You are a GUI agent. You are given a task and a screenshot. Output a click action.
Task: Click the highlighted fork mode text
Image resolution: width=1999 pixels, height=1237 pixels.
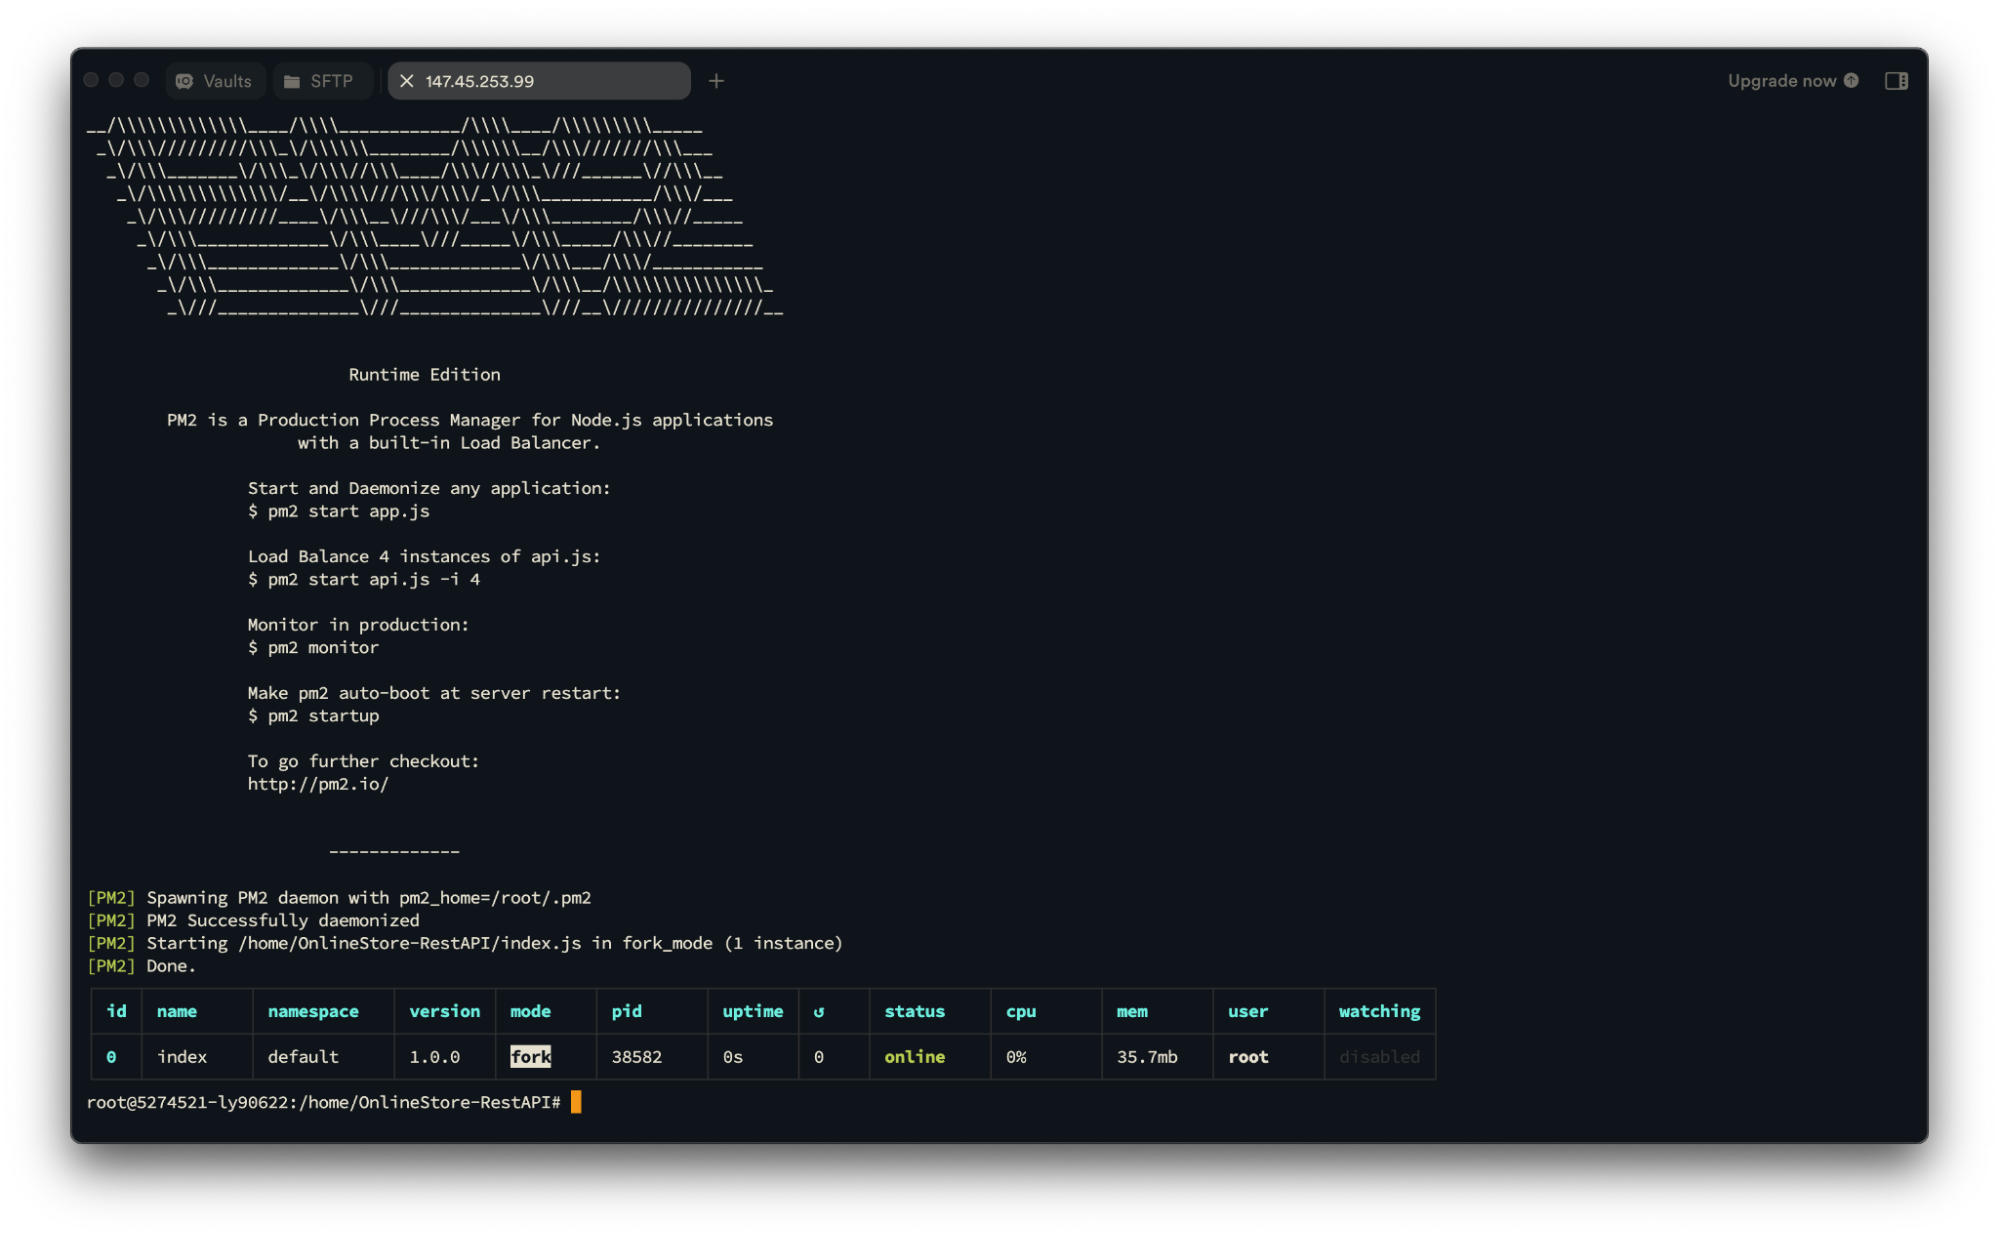pos(530,1057)
